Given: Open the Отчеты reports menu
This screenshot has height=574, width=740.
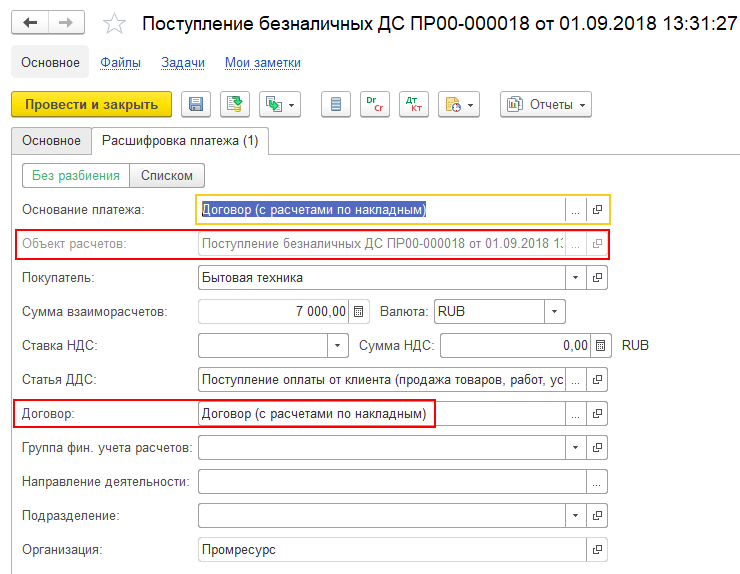Looking at the screenshot, I should [x=546, y=104].
